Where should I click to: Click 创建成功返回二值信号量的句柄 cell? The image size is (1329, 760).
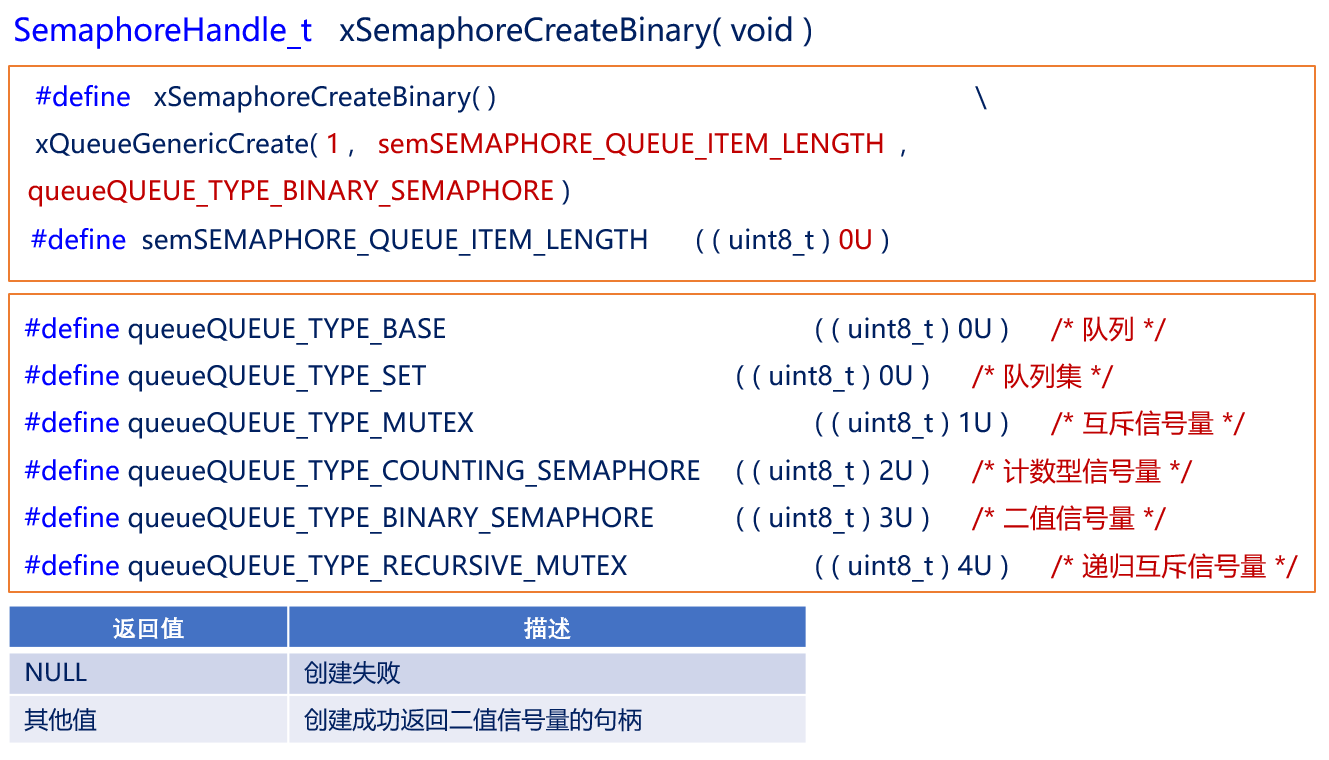[x=547, y=719]
